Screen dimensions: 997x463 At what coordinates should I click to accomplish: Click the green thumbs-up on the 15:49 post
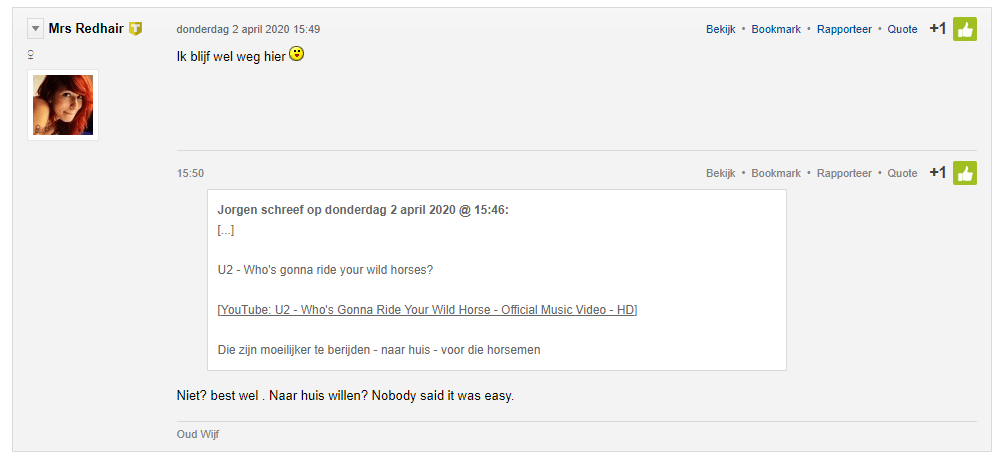pos(964,29)
